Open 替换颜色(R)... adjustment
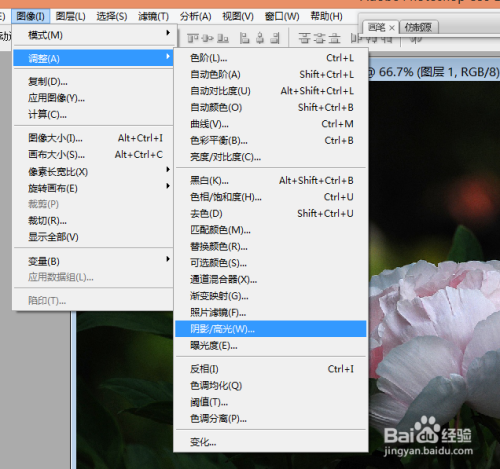This screenshot has height=469, width=500. pyautogui.click(x=271, y=246)
